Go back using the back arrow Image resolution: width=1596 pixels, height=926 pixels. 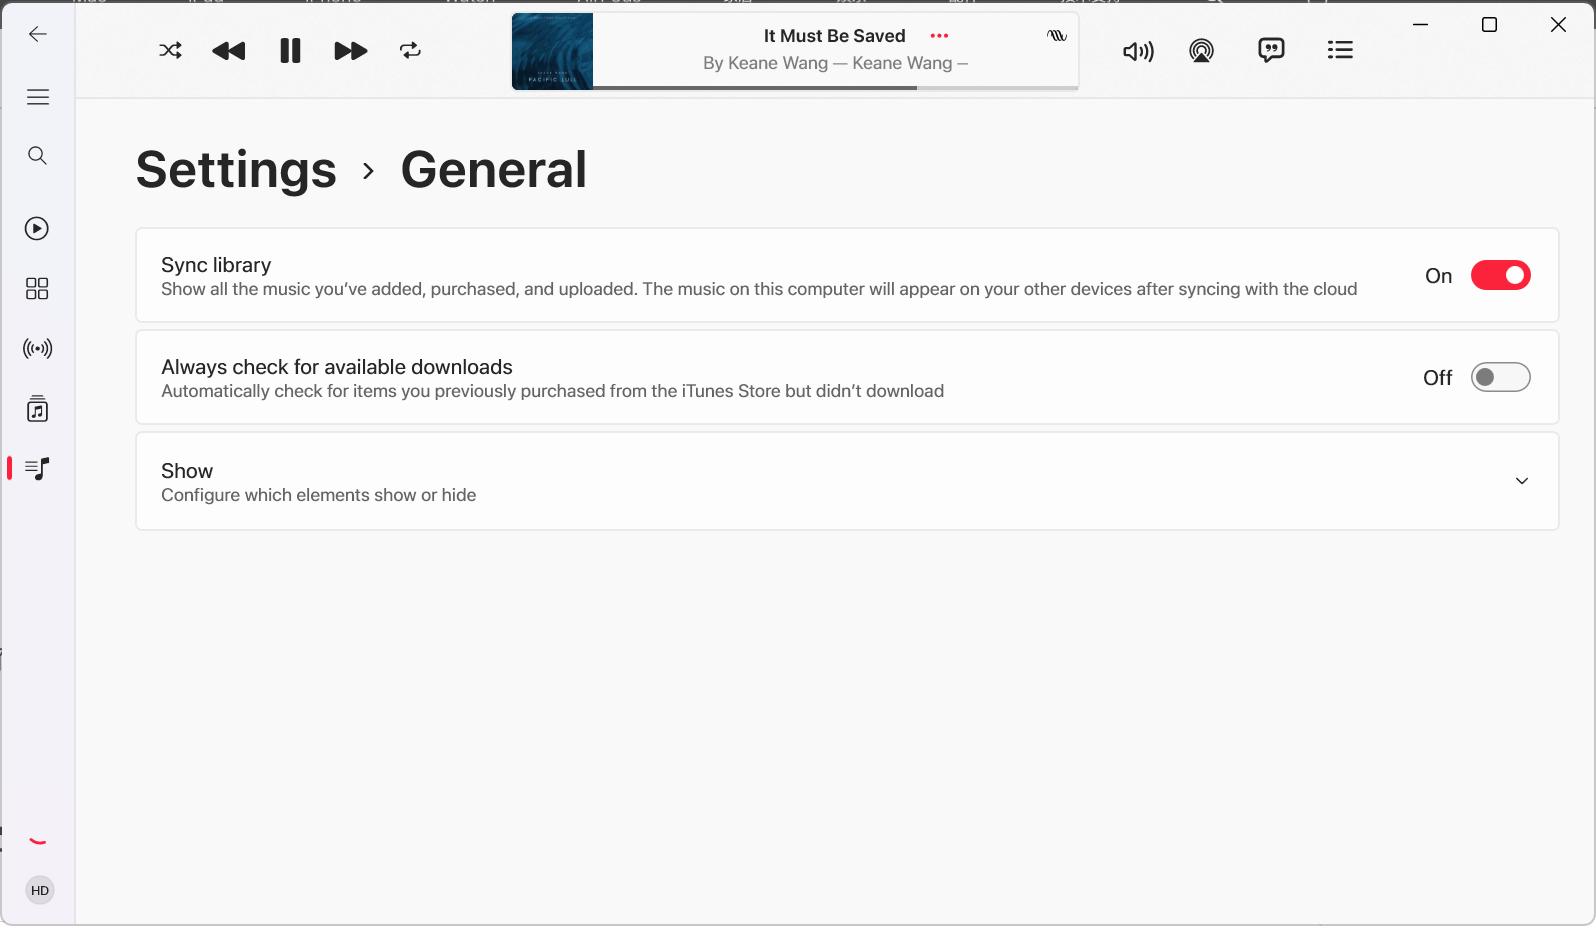(38, 35)
